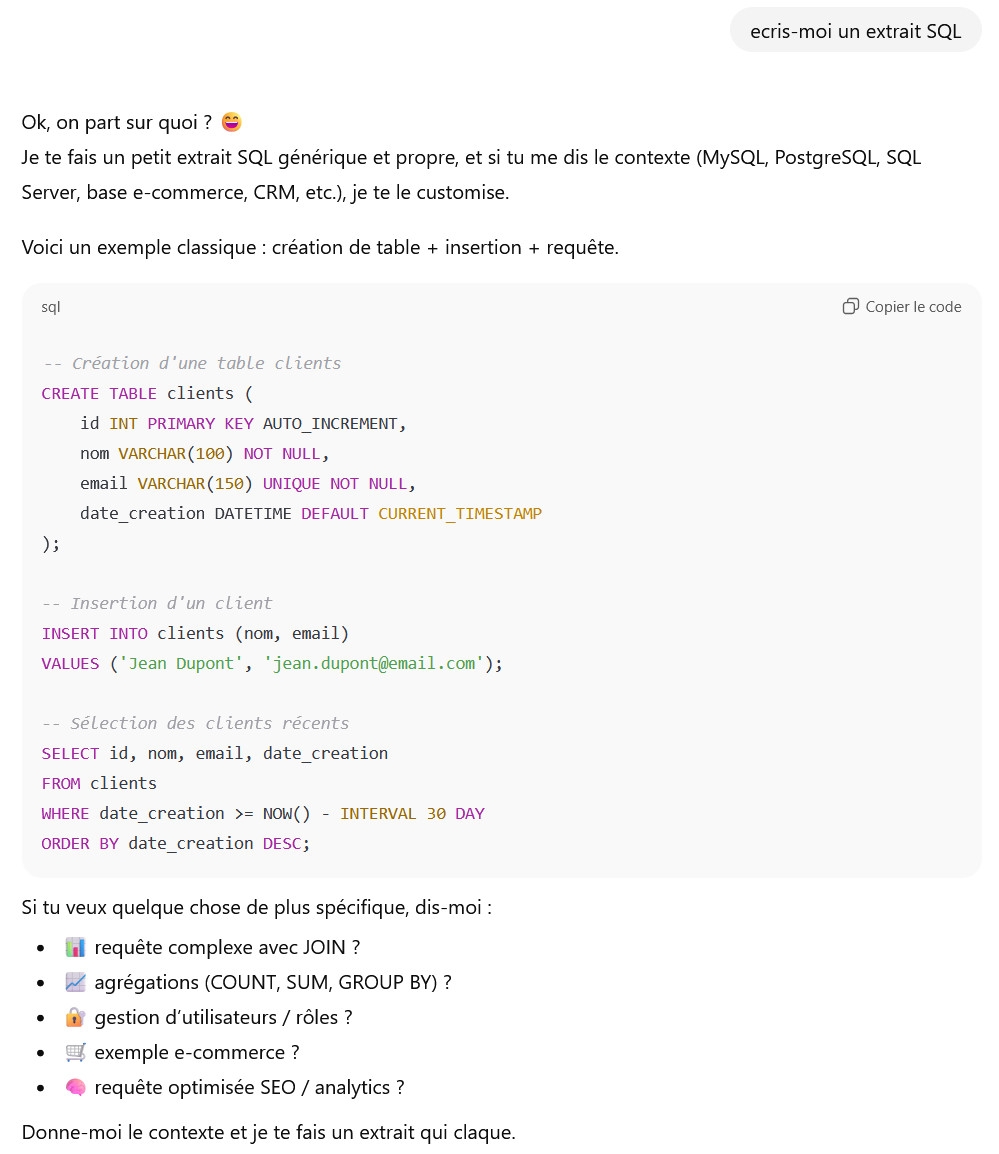999x1154 pixels.
Task: Click the AUTO_INCREMENT keyword in the code
Action: 330,423
